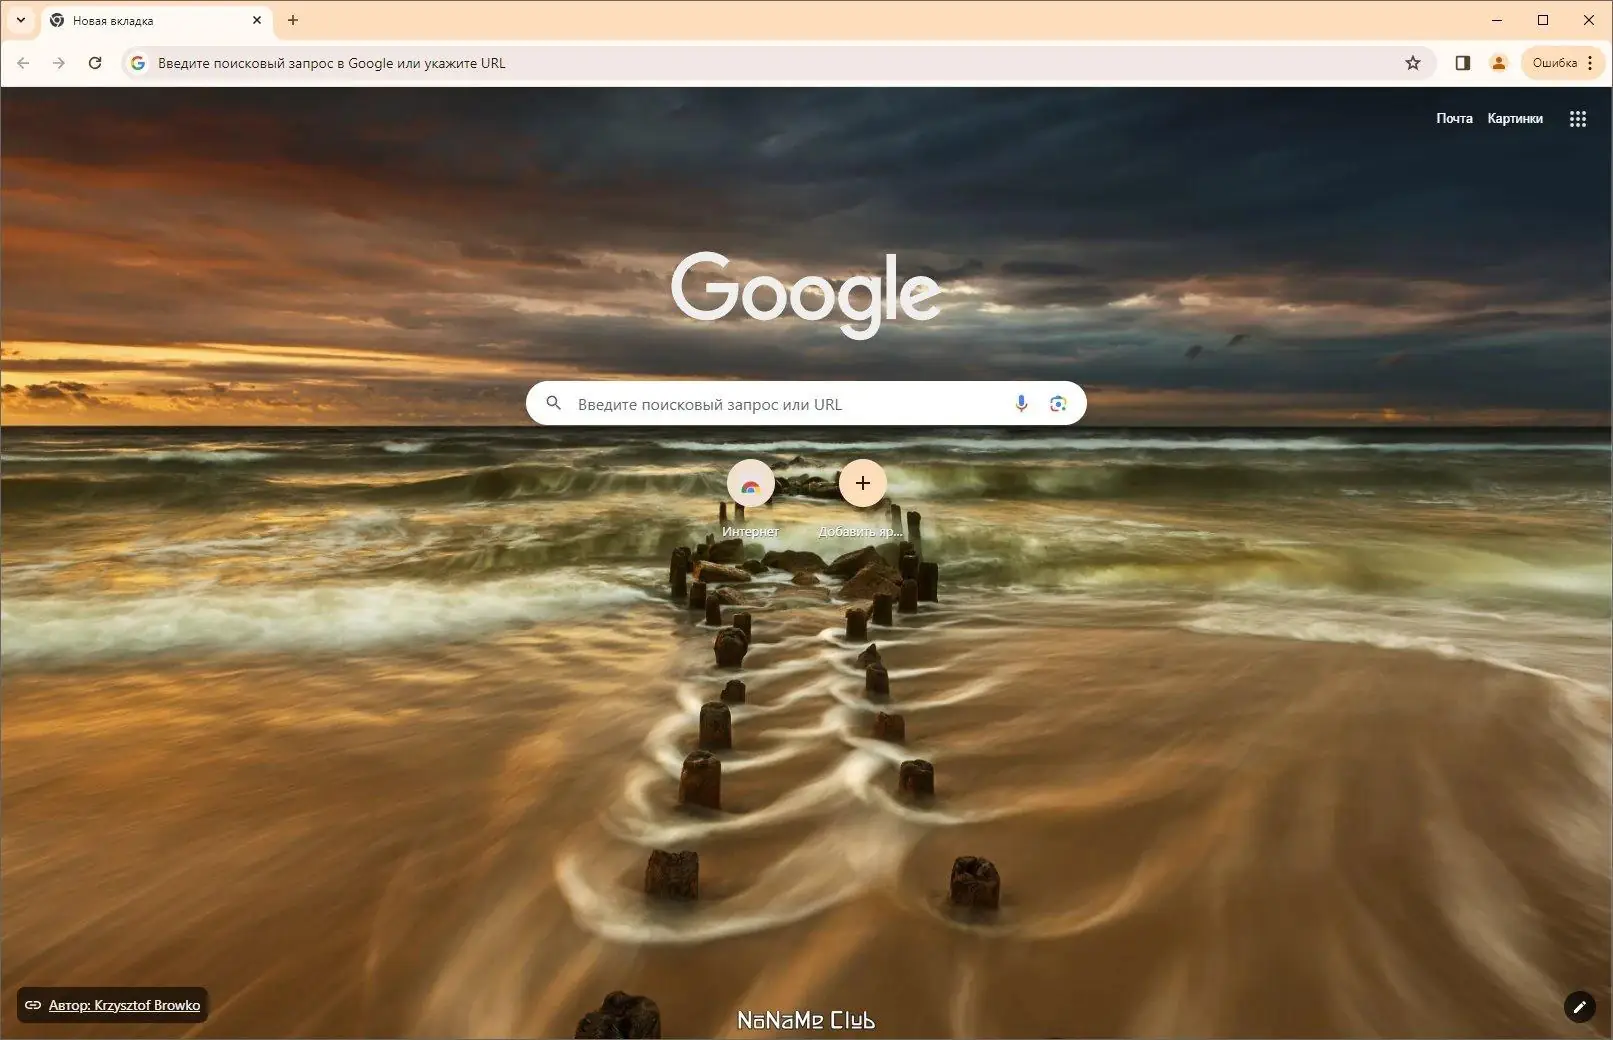Customize Chrome with the pencil icon
Image resolution: width=1613 pixels, height=1040 pixels.
pyautogui.click(x=1580, y=1007)
